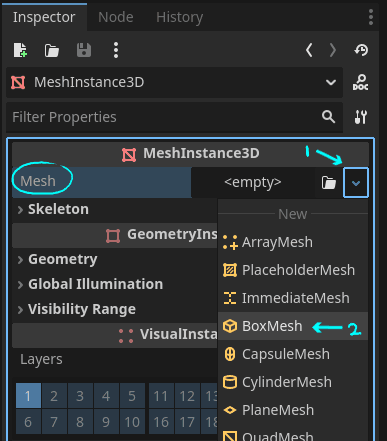The width and height of the screenshot is (387, 441).
Task: Choose ImmediateMesh from the list
Action: coord(293,298)
